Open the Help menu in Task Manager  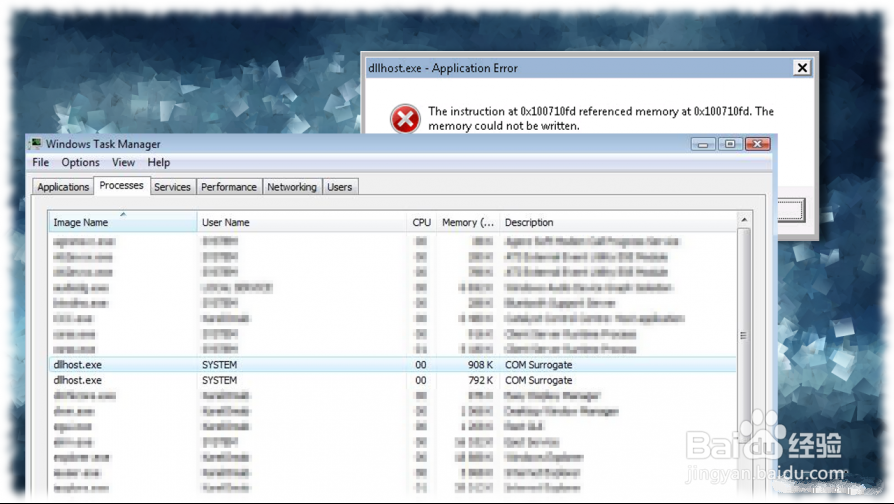point(159,162)
